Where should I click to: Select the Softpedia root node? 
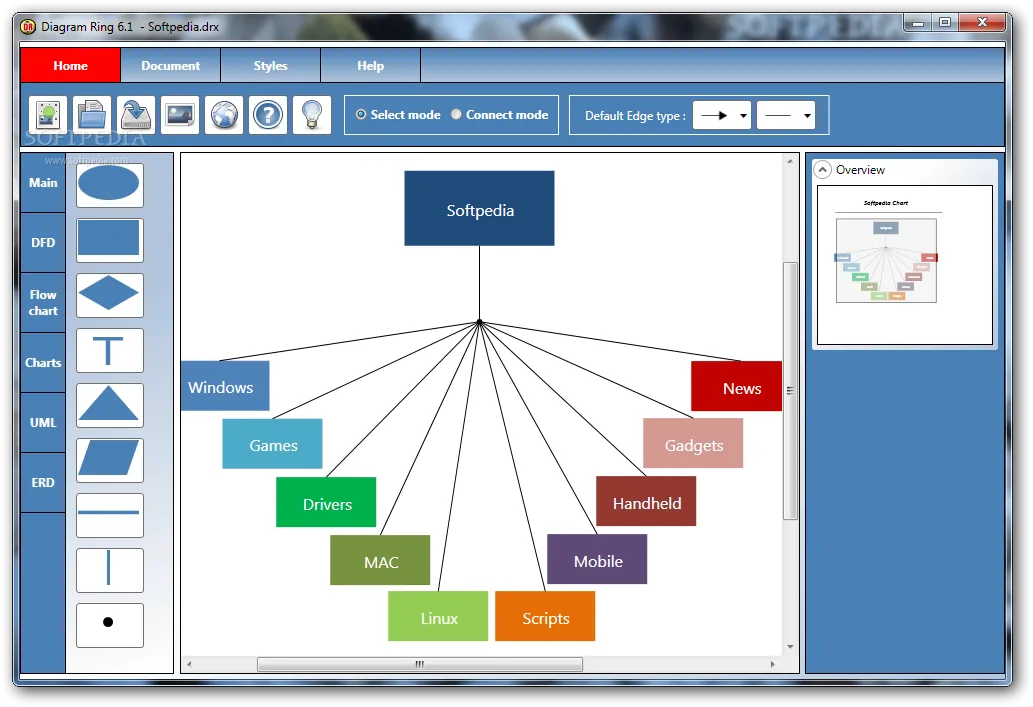click(480, 209)
